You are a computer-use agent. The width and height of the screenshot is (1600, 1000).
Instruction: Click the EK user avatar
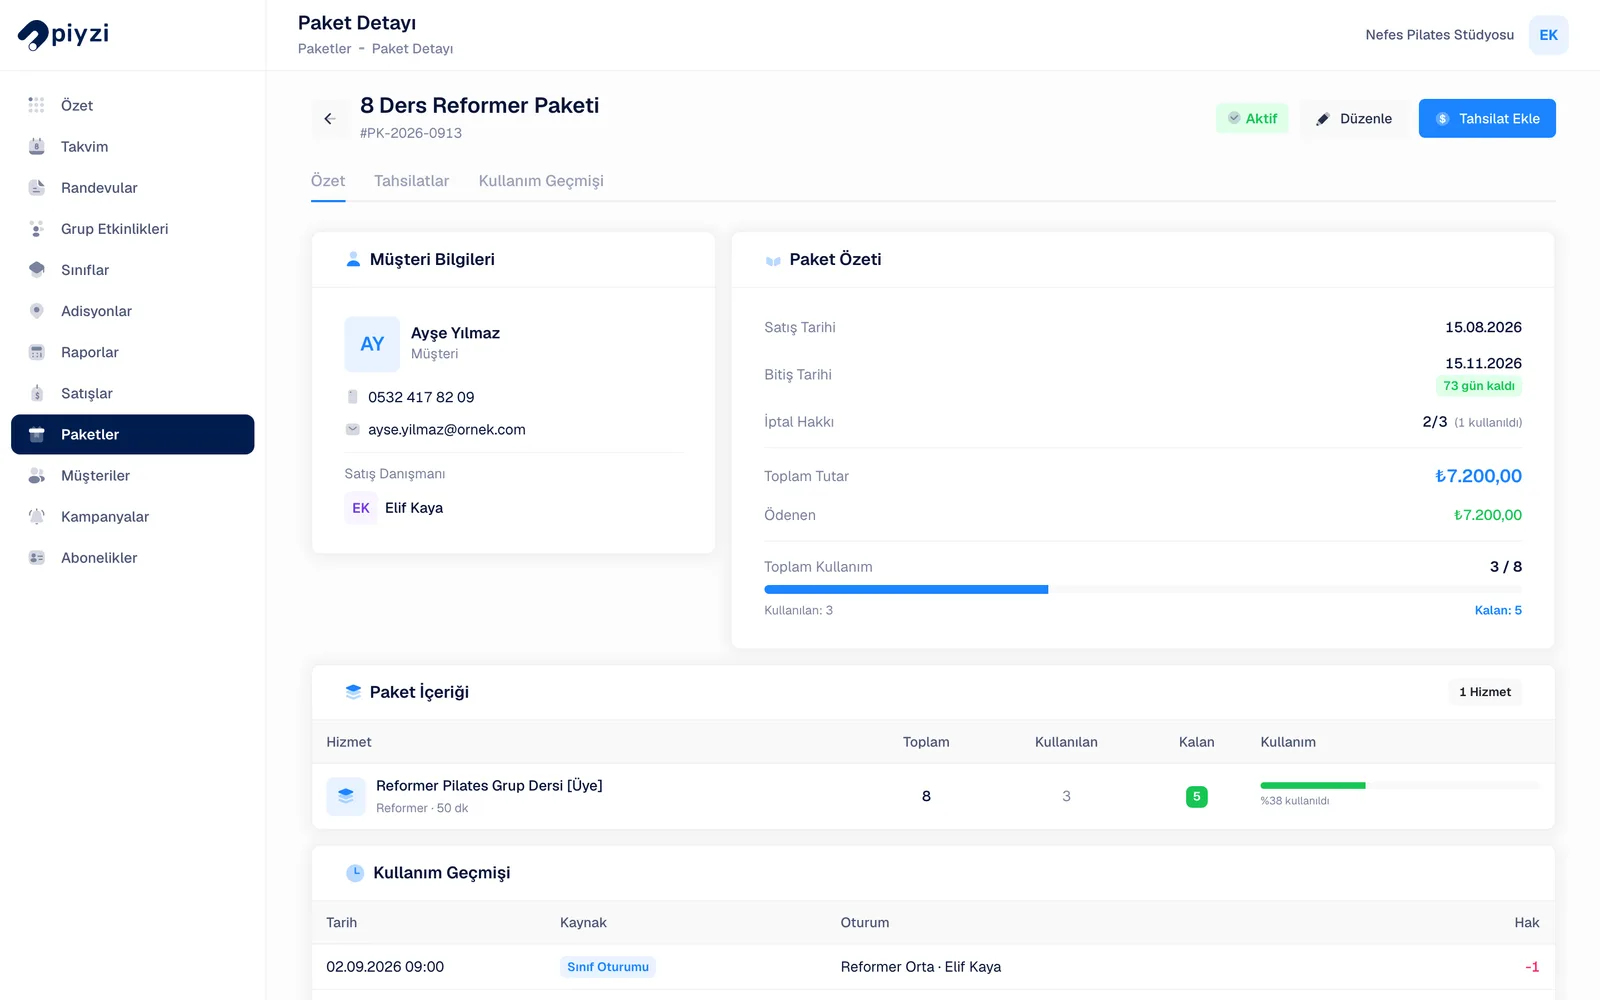coord(1548,35)
